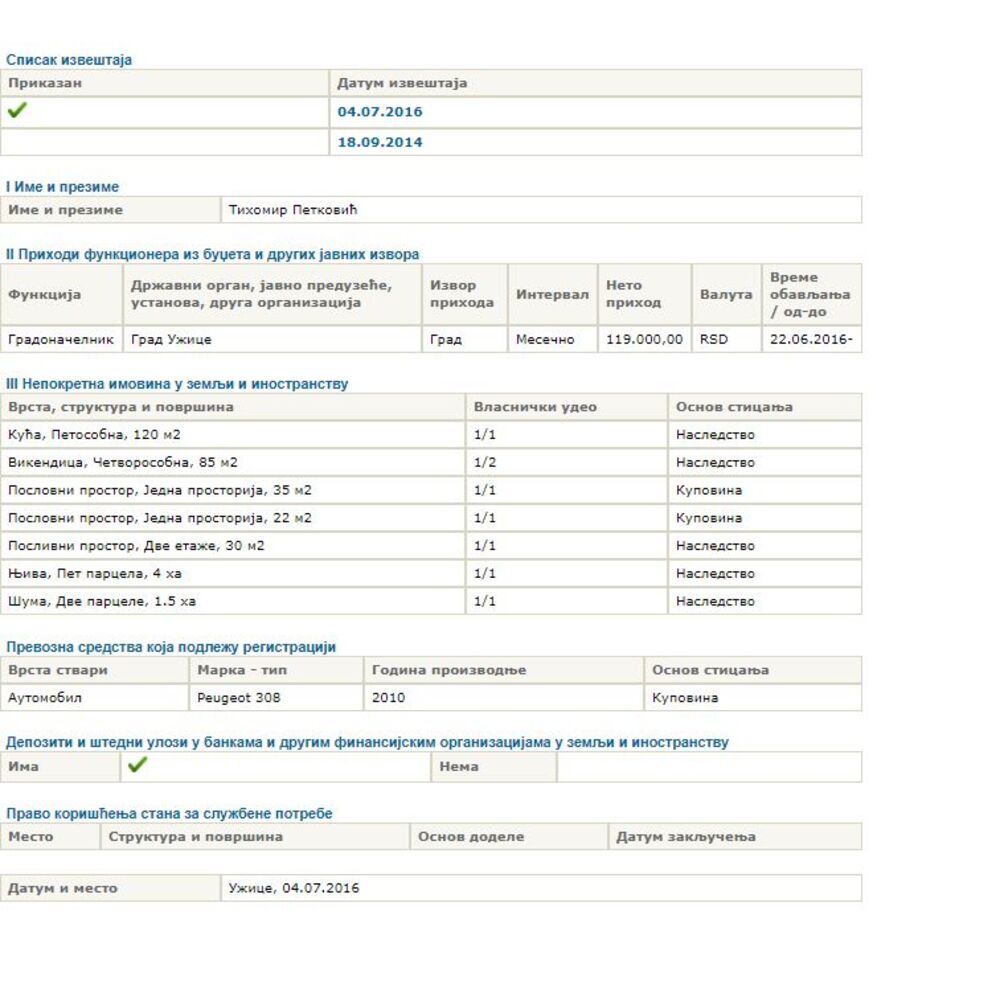Select the Викендица, Четворособна, 85 м2 row
The image size is (1000, 997).
click(123, 463)
